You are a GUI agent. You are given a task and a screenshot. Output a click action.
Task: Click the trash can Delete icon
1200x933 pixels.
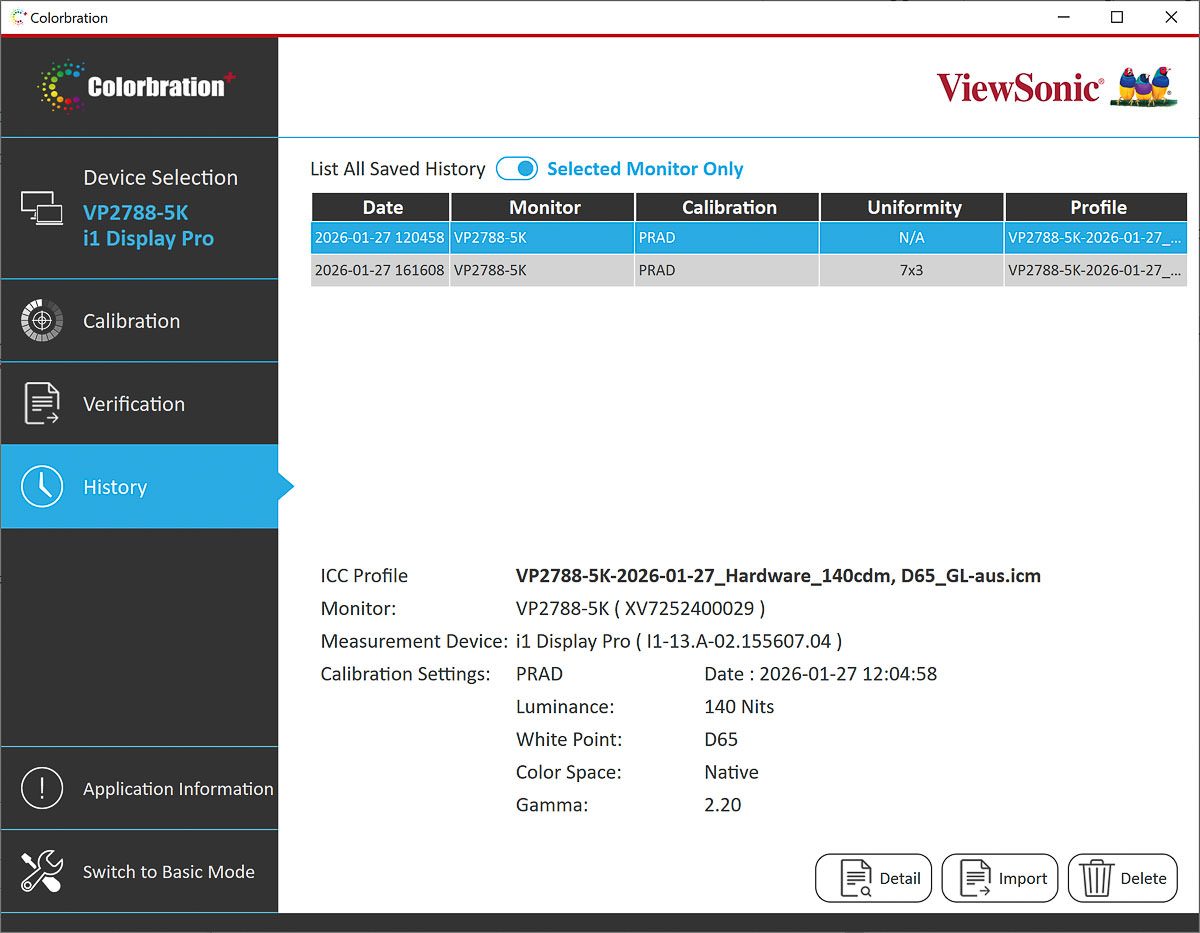point(1097,879)
